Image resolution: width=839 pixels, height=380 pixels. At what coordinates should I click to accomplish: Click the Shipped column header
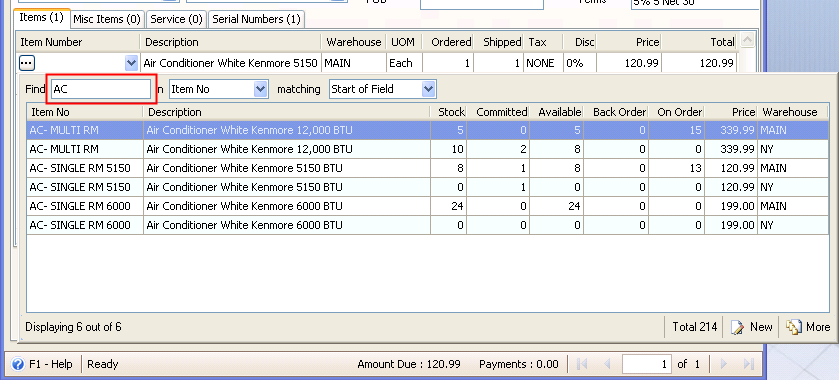tap(498, 42)
